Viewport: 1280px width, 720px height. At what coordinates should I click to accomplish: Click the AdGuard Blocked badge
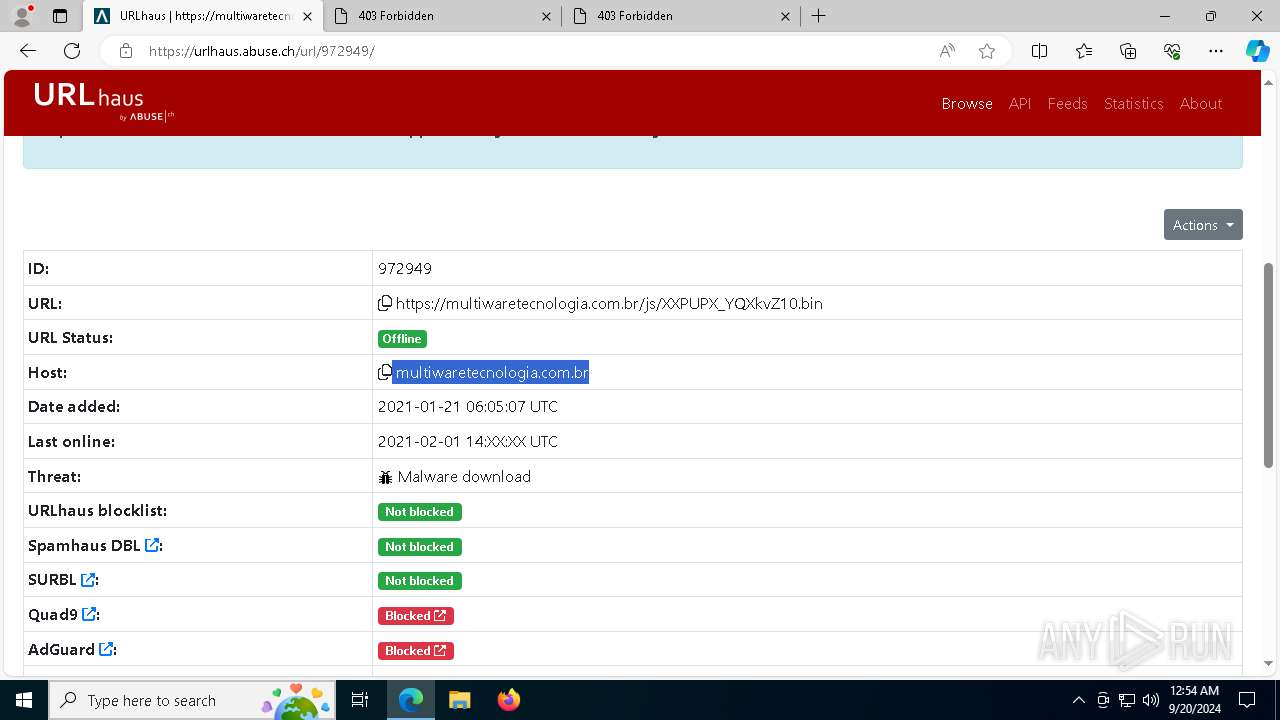(415, 650)
